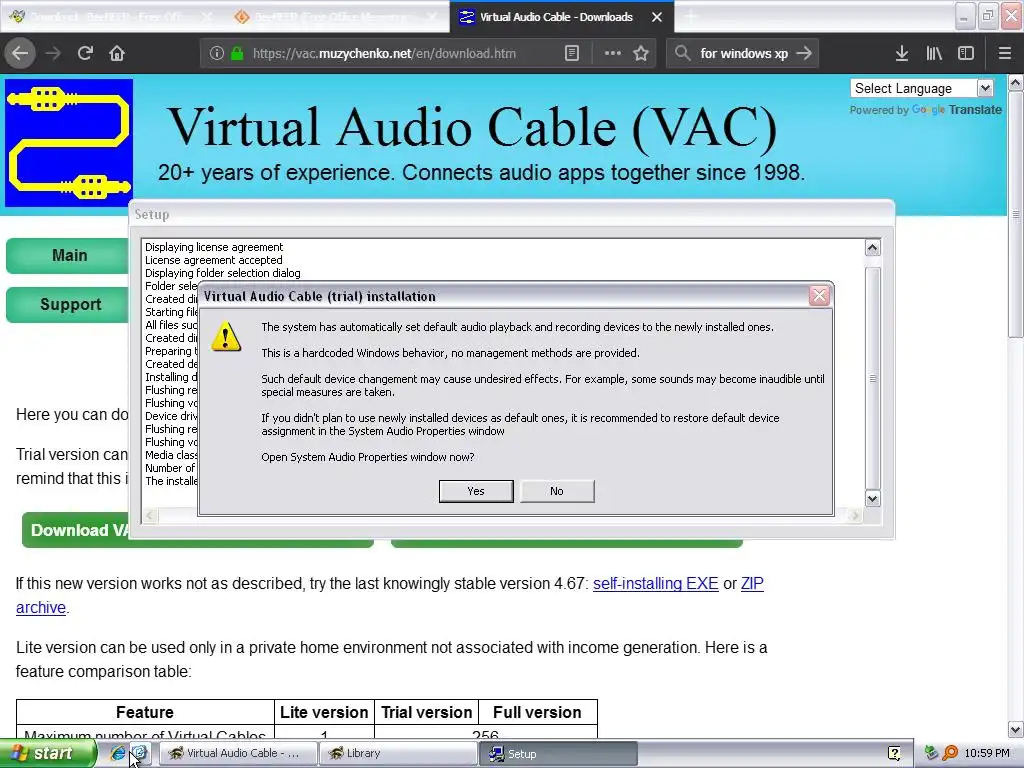Click No in the installation dialog
The height and width of the screenshot is (768, 1024).
pos(557,491)
